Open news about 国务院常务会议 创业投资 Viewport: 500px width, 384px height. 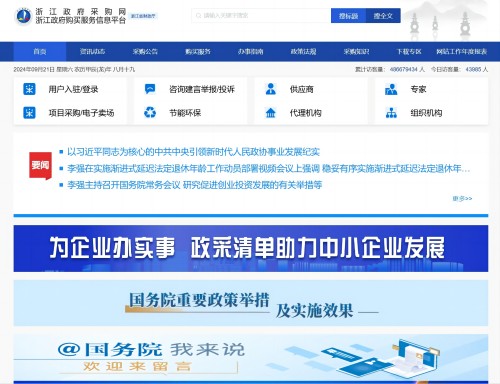click(x=195, y=185)
